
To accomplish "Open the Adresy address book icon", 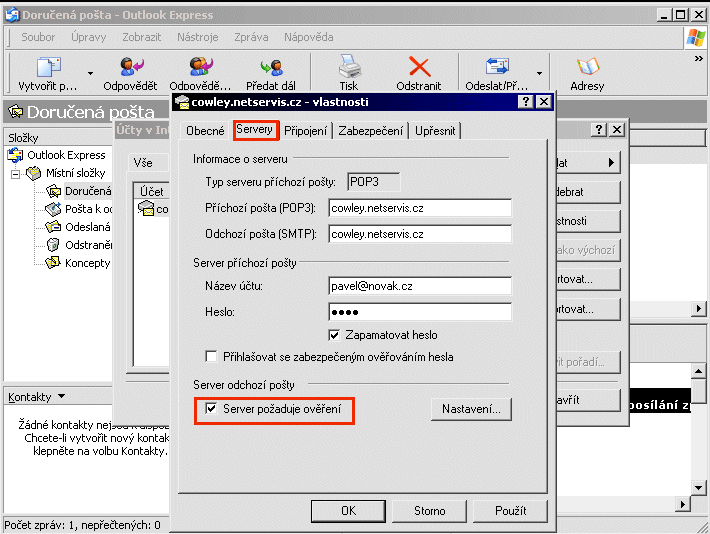I will pyautogui.click(x=588, y=67).
